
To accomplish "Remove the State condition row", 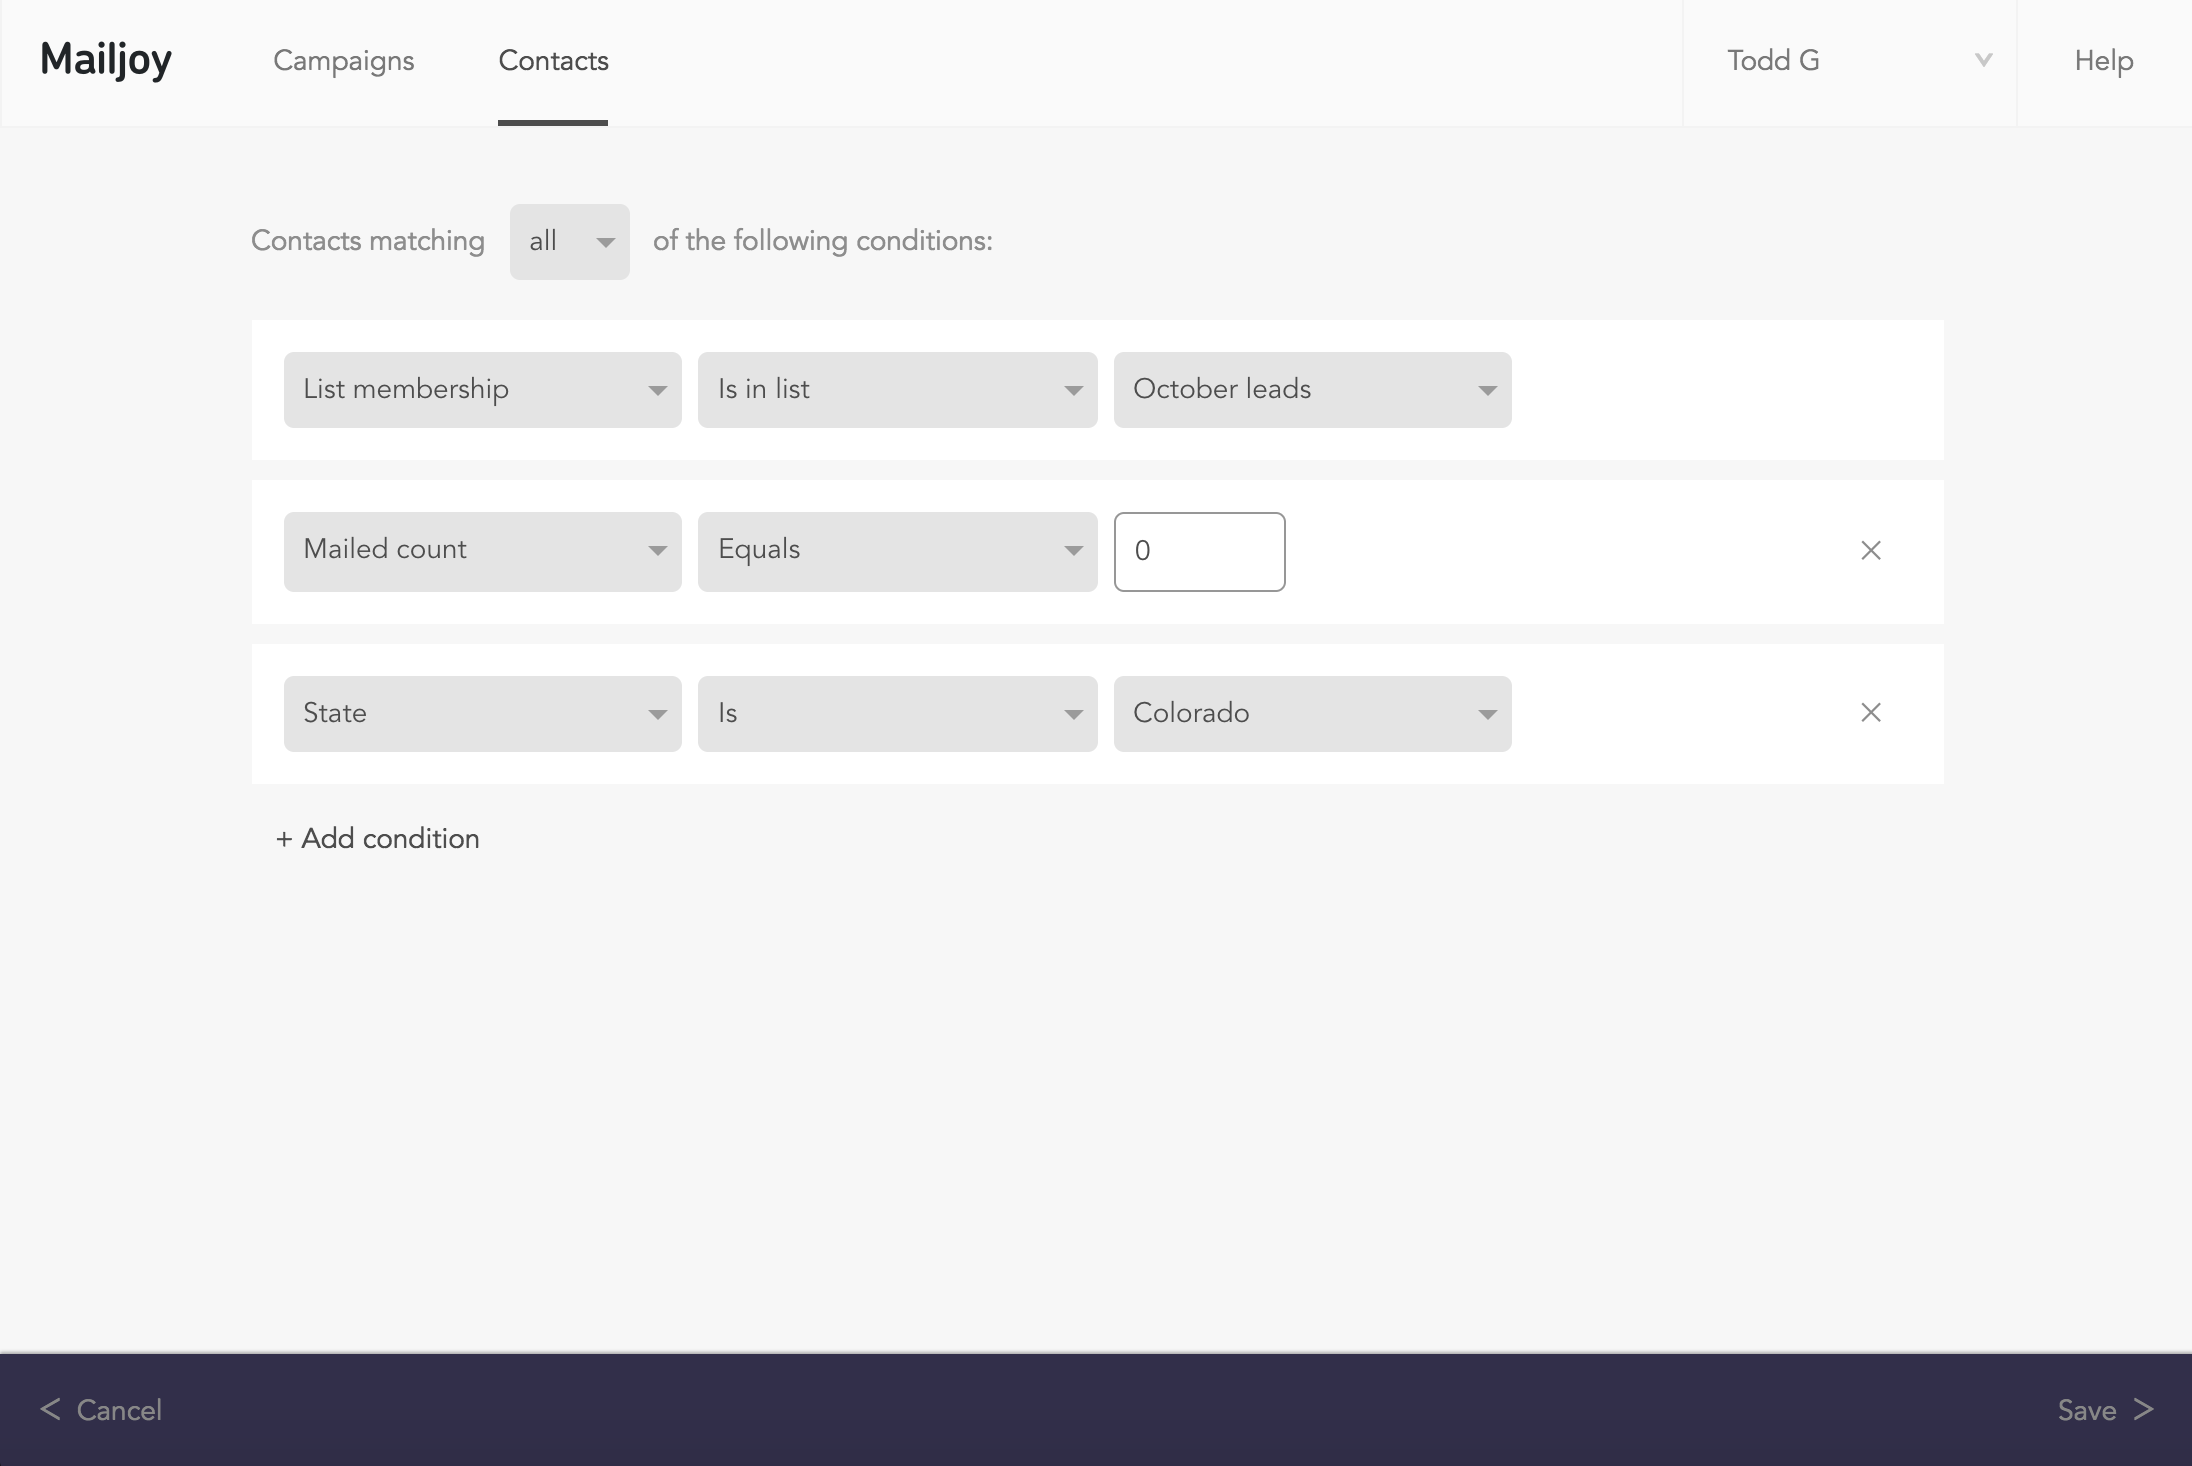I will coord(1870,712).
